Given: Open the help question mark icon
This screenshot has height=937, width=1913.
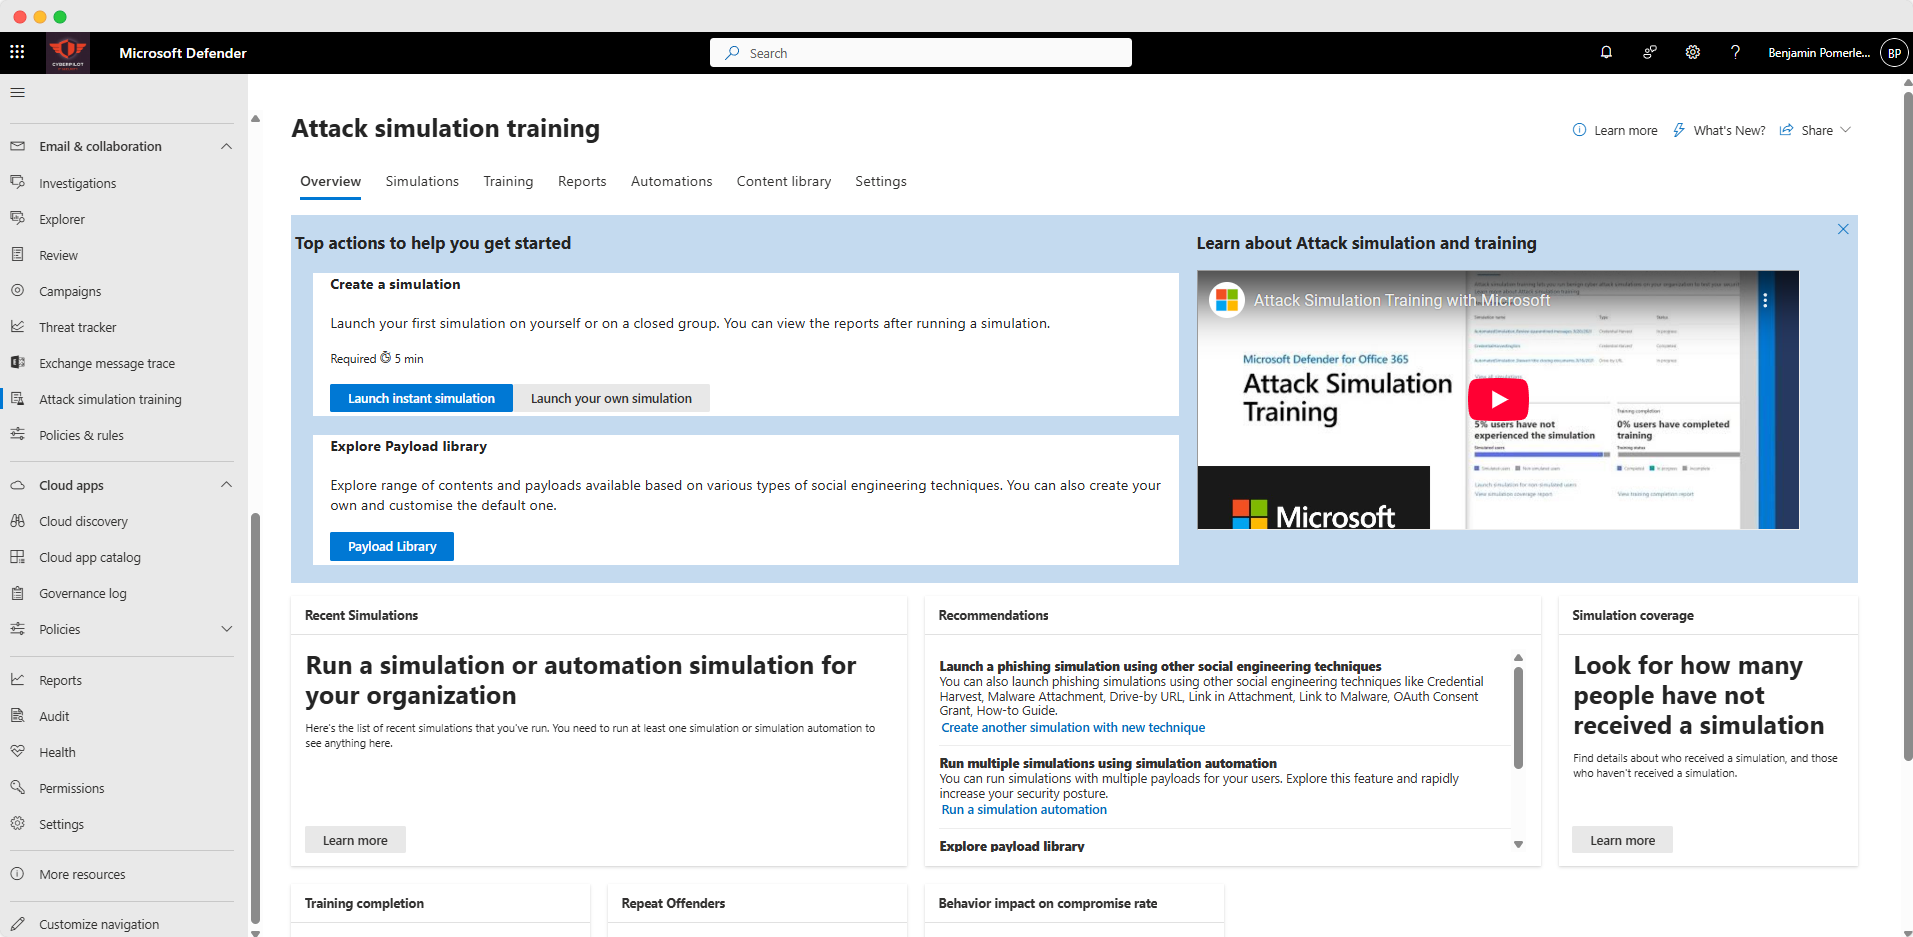Looking at the screenshot, I should coord(1735,52).
